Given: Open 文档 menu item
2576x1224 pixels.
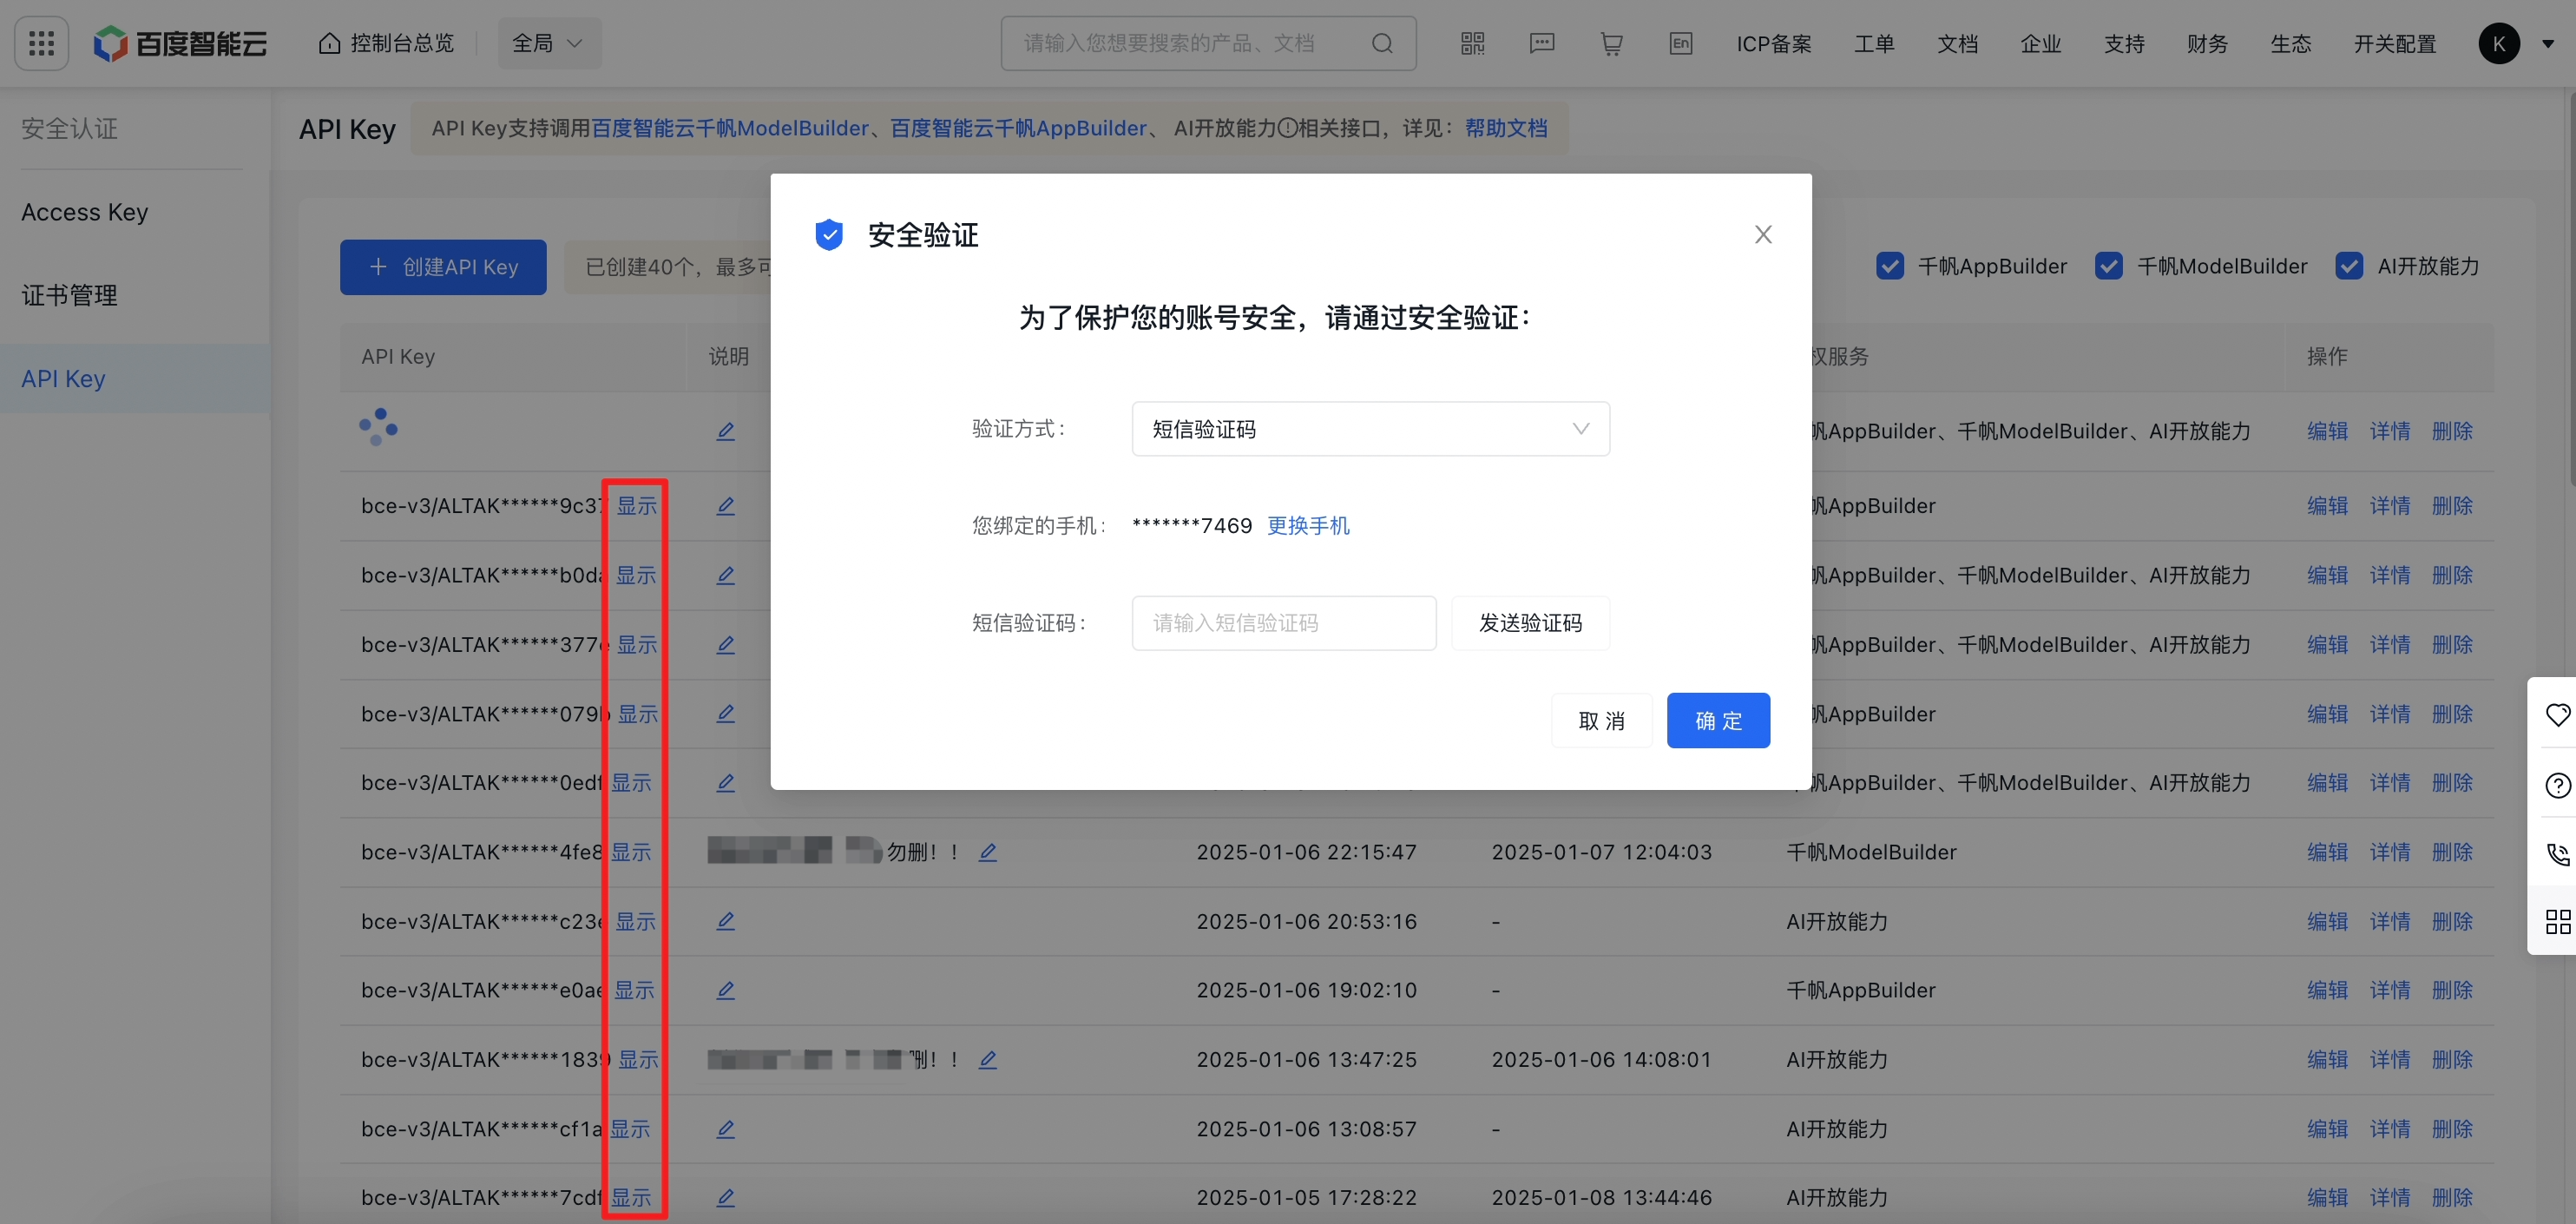Looking at the screenshot, I should click(x=1957, y=43).
